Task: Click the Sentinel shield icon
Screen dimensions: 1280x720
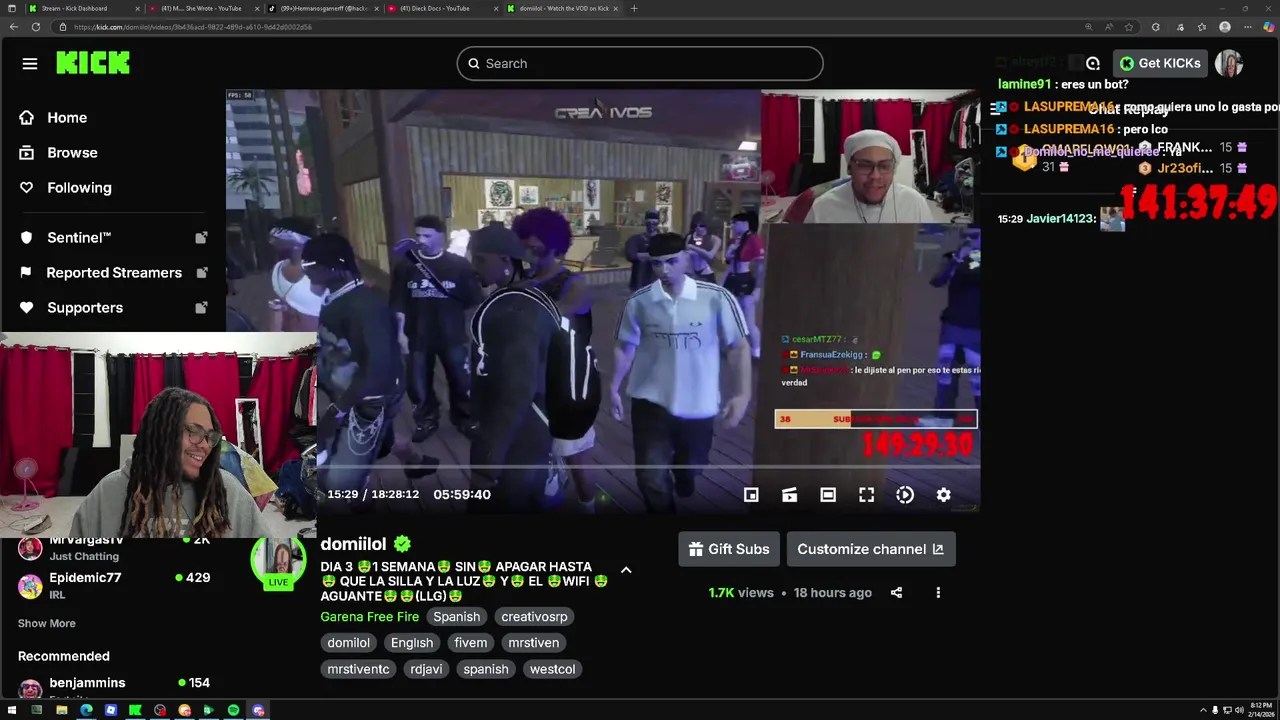Action: coord(27,238)
